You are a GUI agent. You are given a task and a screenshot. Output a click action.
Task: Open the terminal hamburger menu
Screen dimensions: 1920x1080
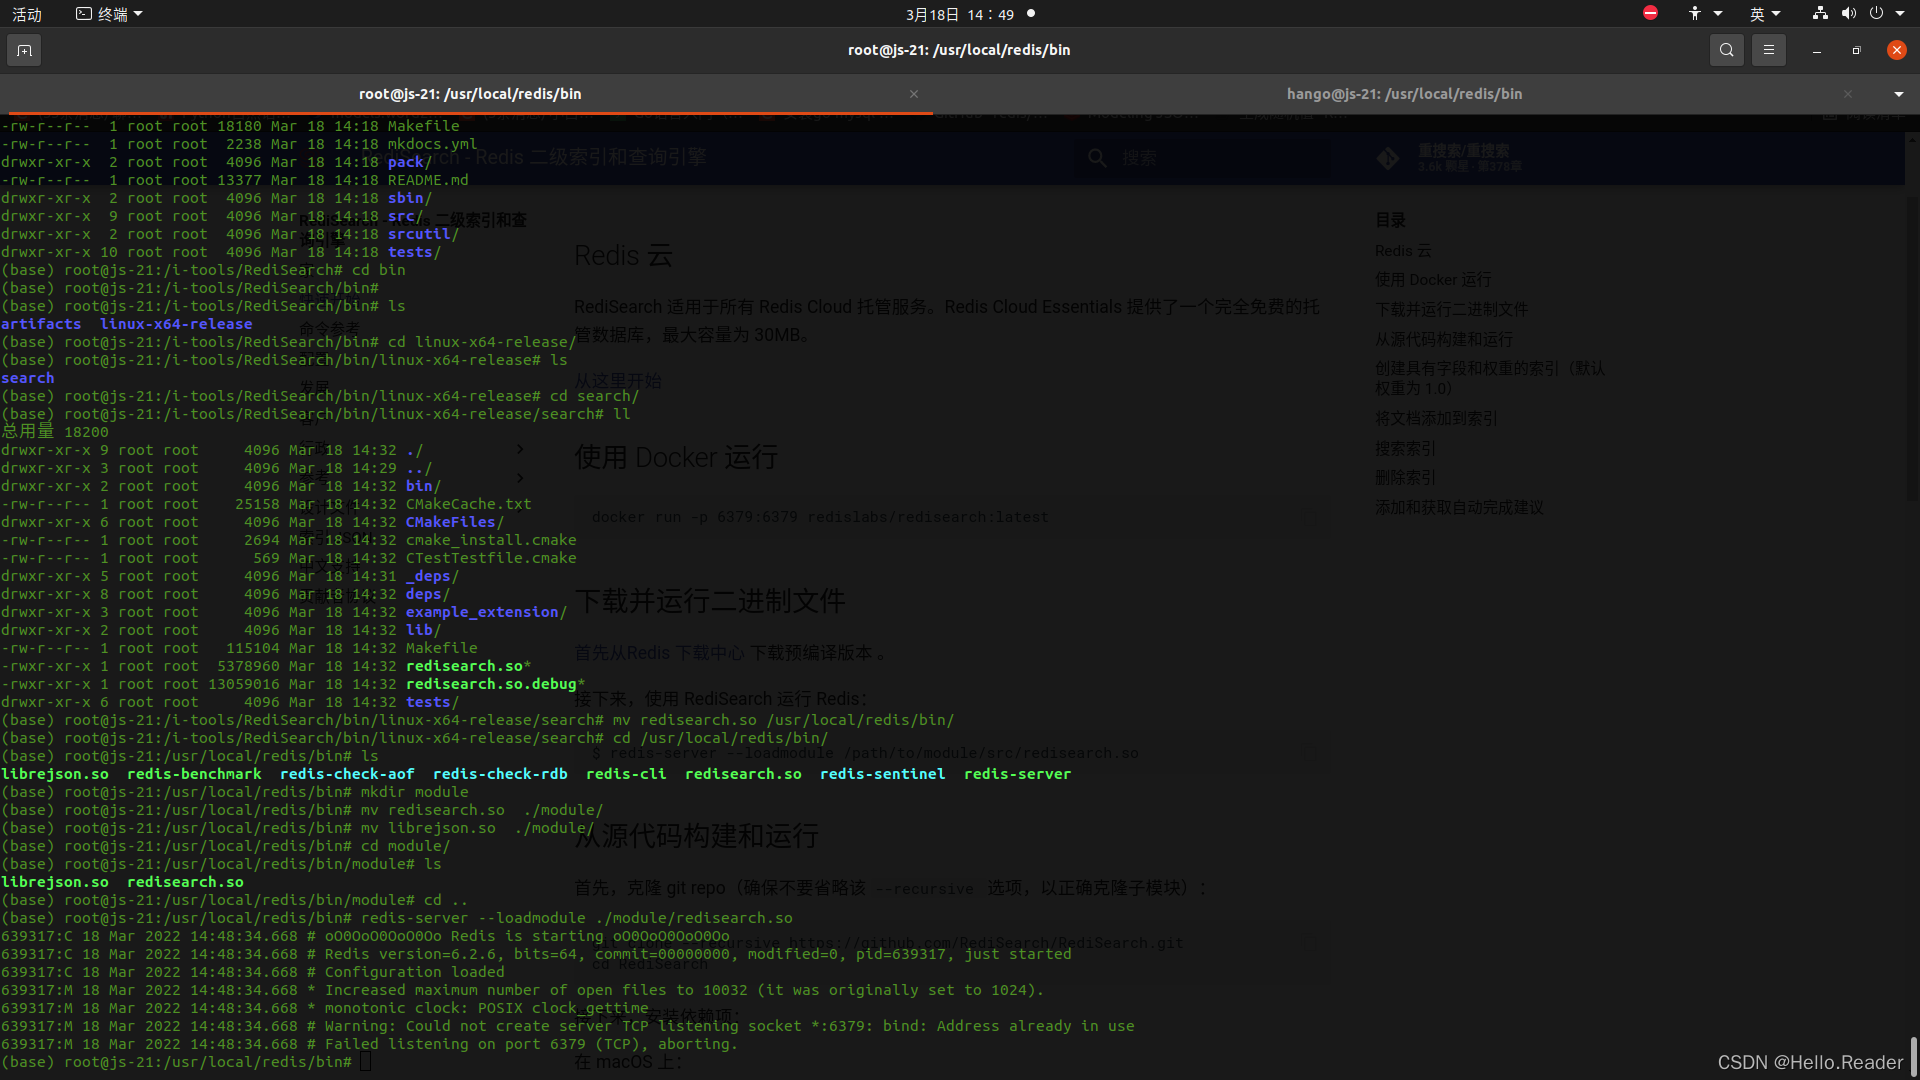pos(1768,50)
